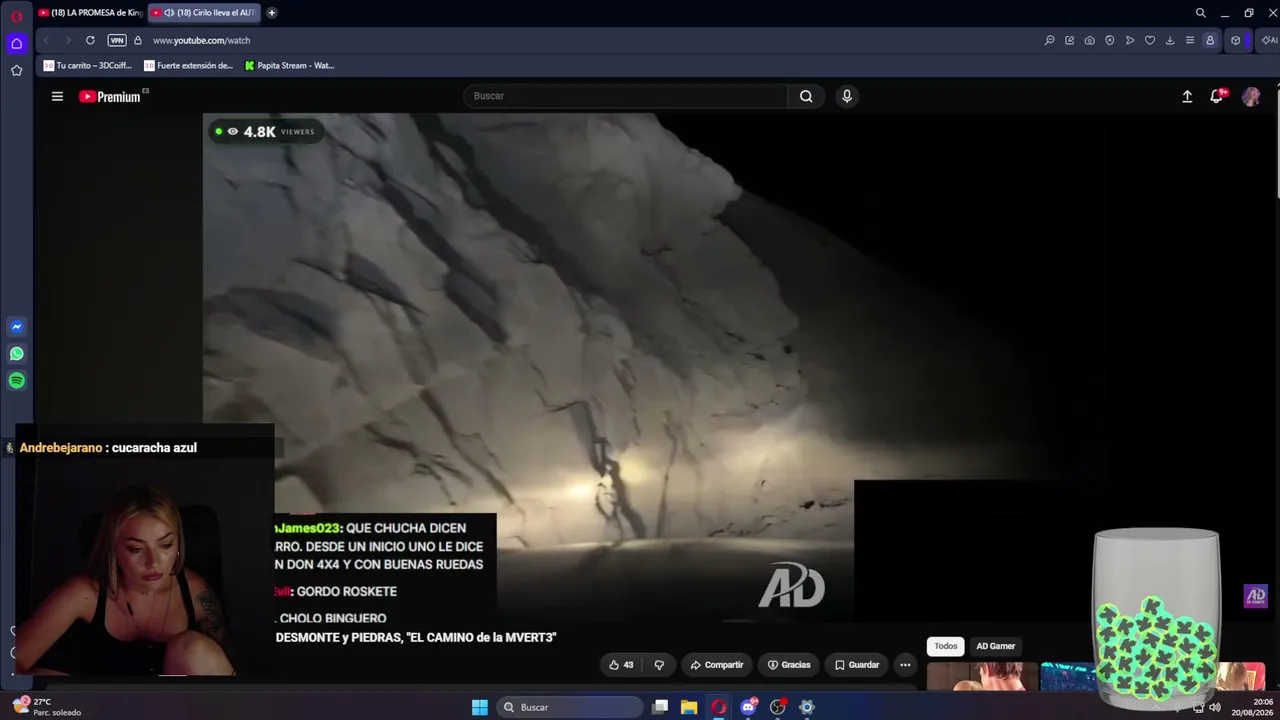Open the gear app on taskbar

click(807, 707)
